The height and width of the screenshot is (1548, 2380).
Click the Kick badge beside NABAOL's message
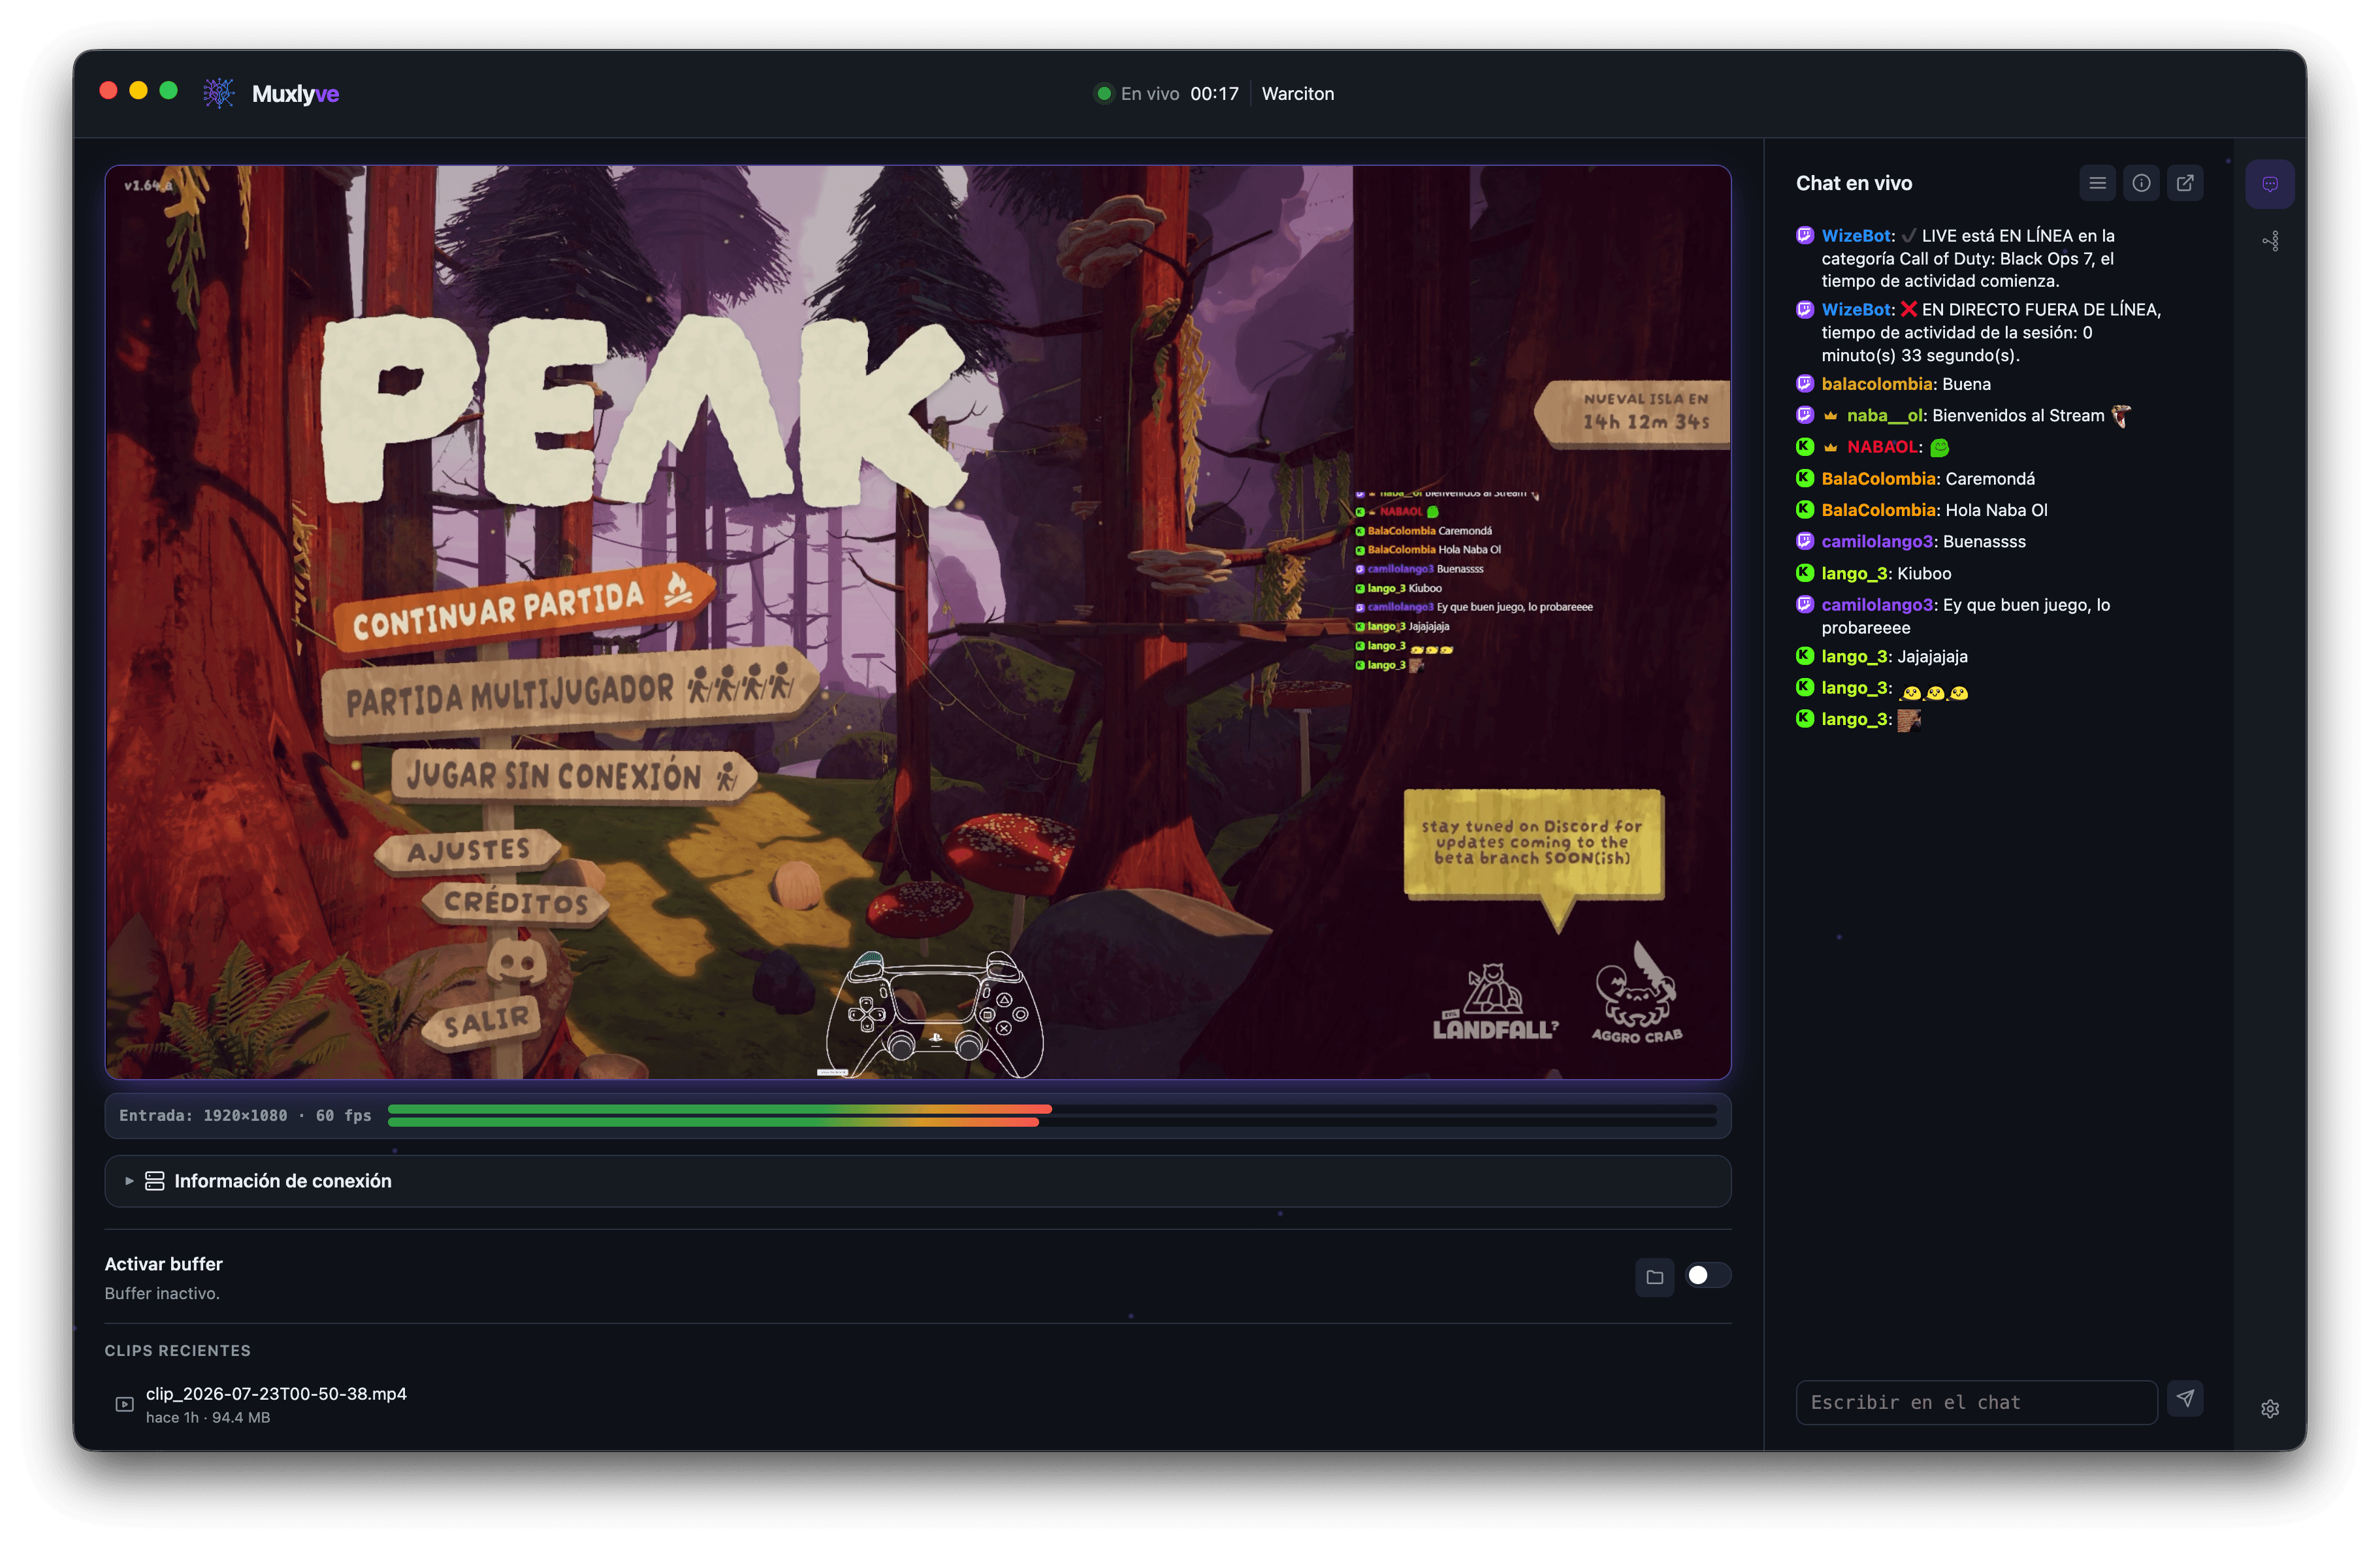click(x=1805, y=446)
